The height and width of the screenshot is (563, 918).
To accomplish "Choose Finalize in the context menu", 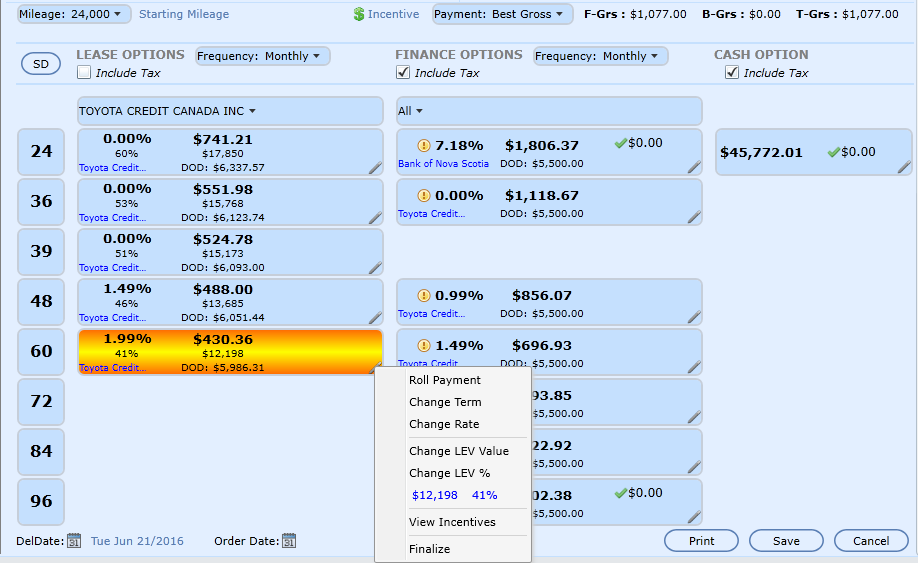I will (429, 549).
